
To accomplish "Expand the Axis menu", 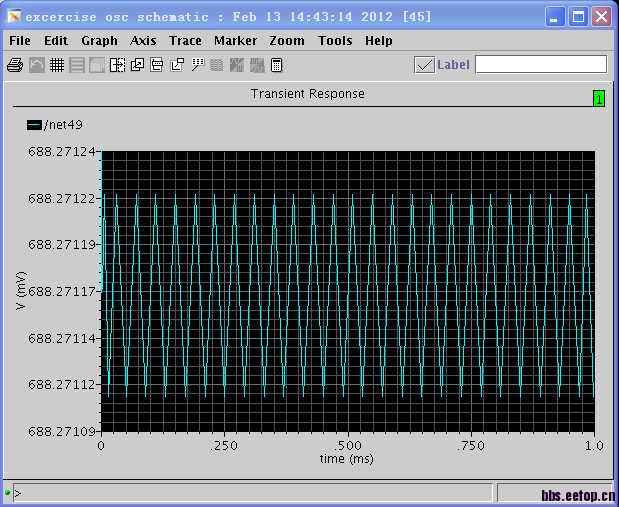I will coord(143,41).
